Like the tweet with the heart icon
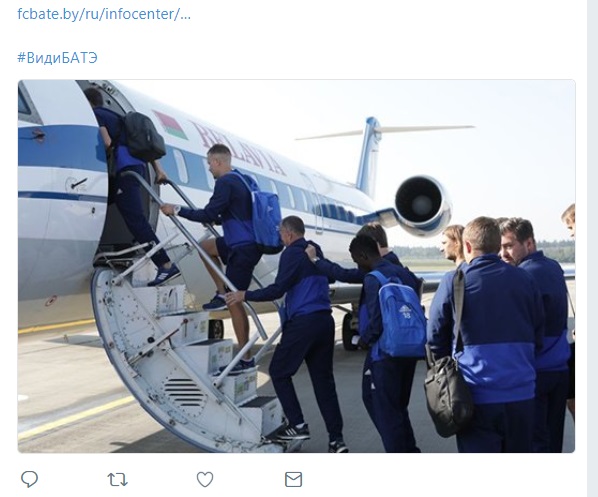 205,479
